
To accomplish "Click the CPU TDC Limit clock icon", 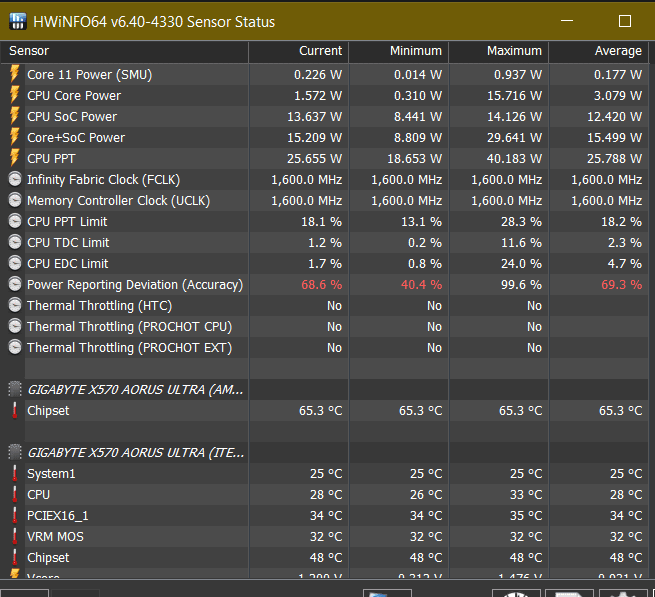I will pyautogui.click(x=15, y=242).
